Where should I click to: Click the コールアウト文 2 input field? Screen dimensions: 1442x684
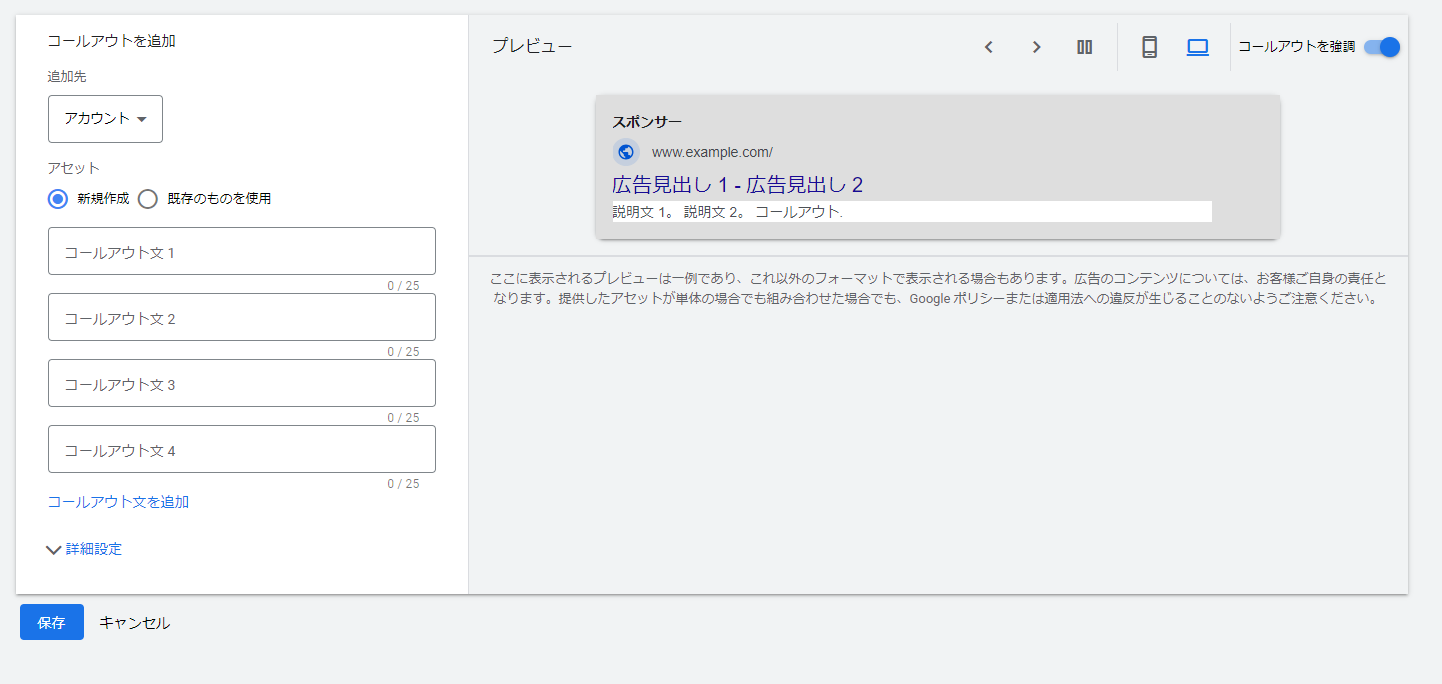pos(241,317)
